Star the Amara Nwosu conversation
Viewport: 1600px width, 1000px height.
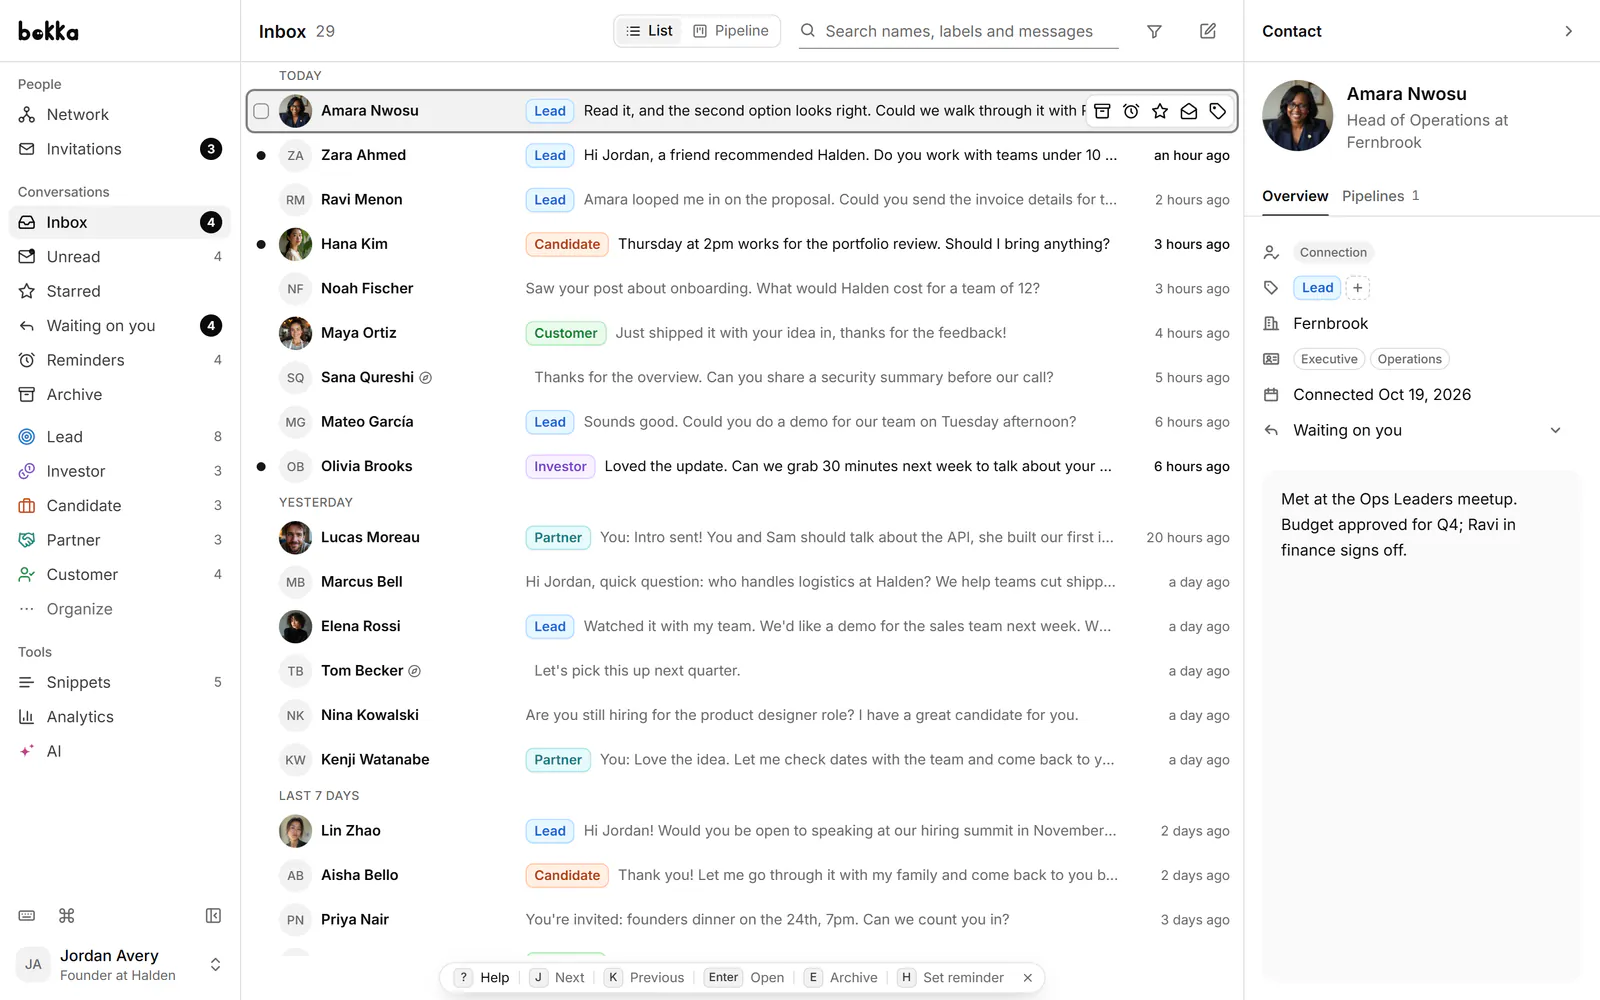coord(1160,111)
